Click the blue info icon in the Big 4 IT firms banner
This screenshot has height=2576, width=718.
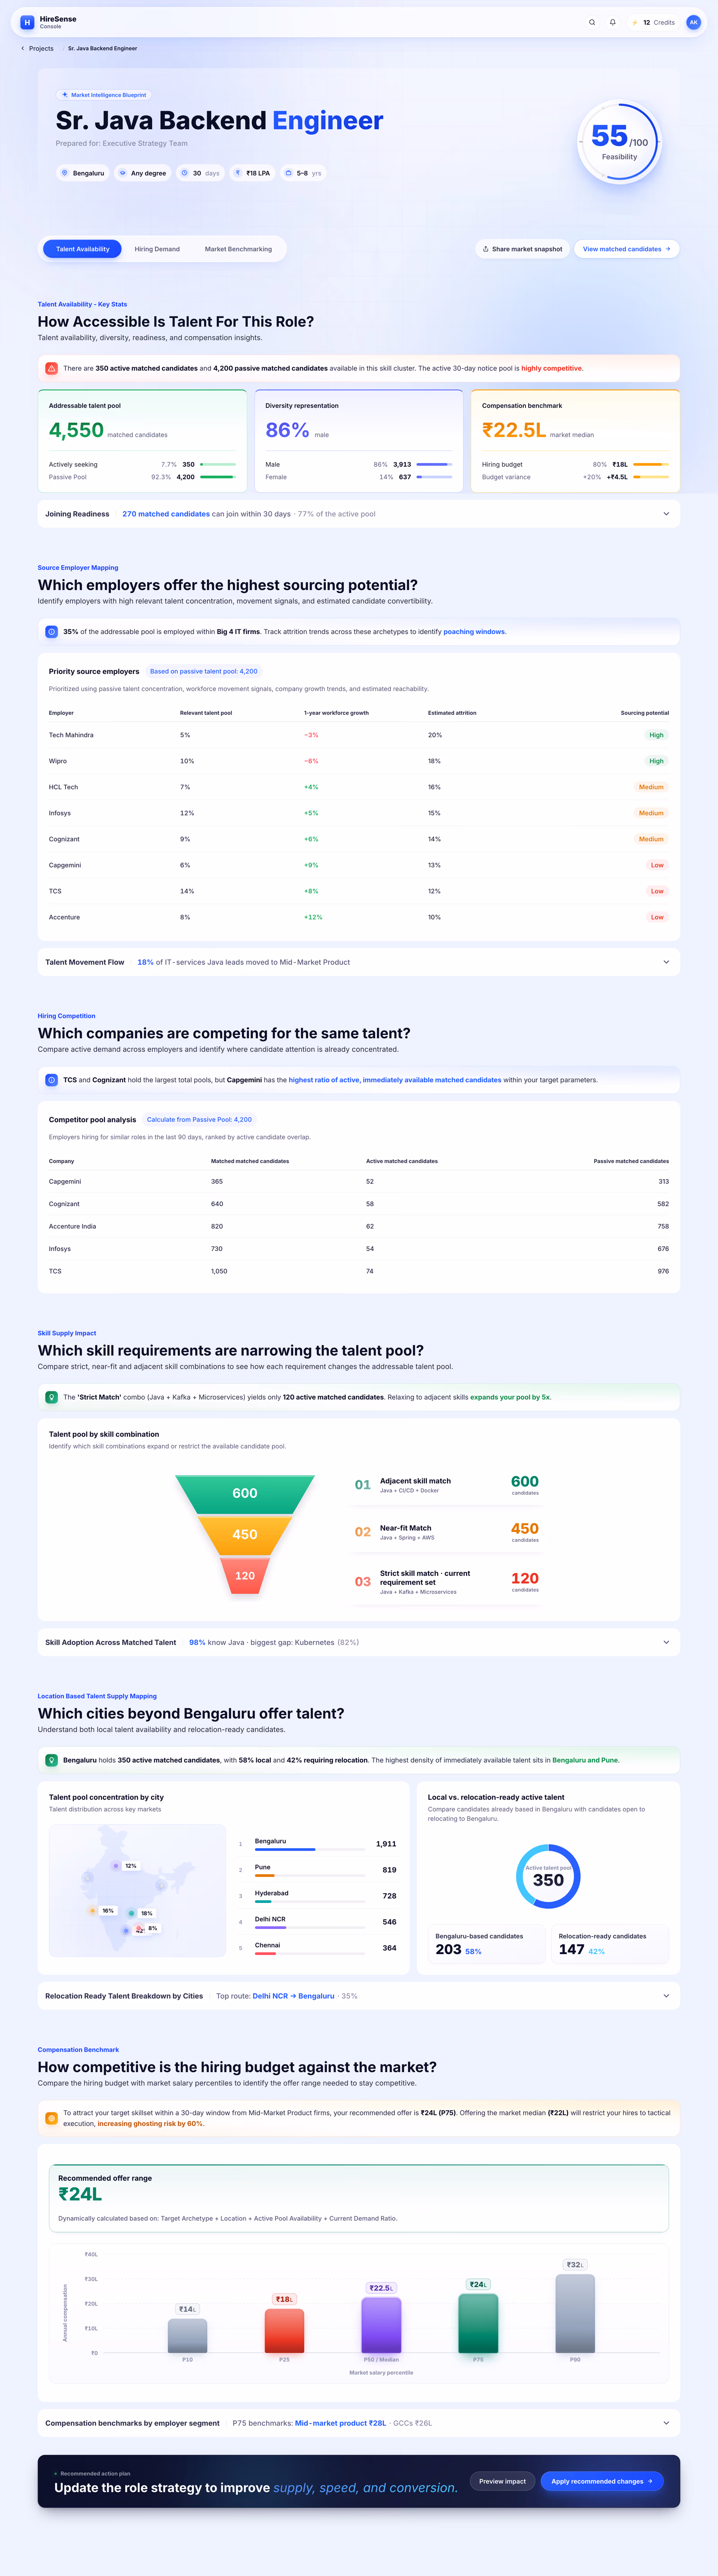pyautogui.click(x=52, y=632)
